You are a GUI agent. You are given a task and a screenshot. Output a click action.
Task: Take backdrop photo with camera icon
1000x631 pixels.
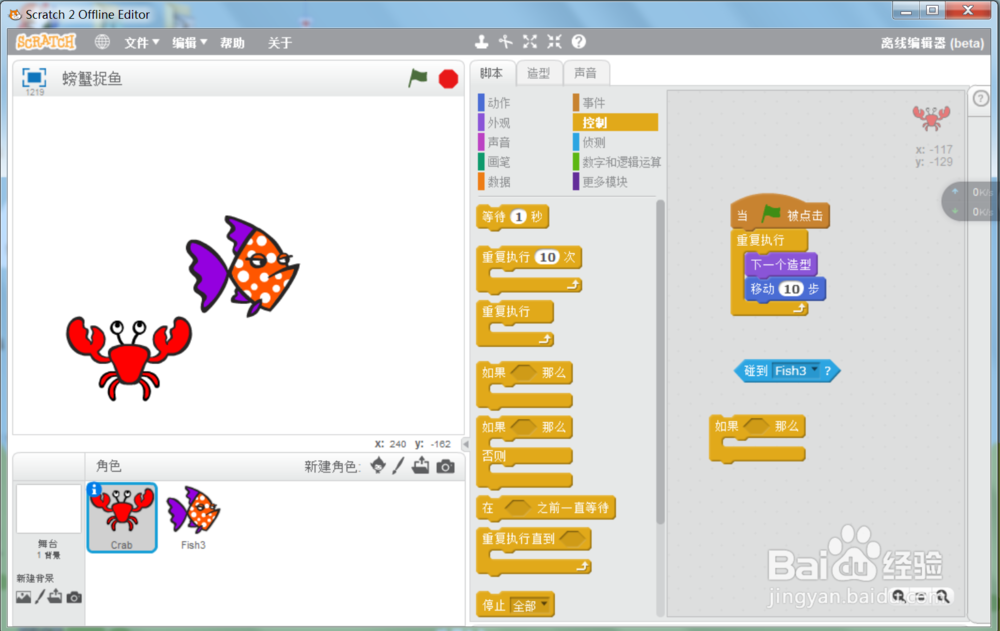pos(74,597)
